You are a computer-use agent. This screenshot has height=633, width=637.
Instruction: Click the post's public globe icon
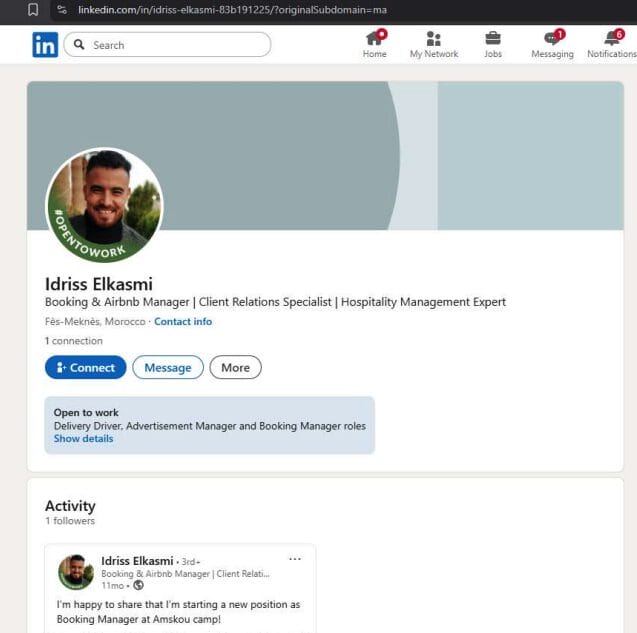[x=139, y=585]
